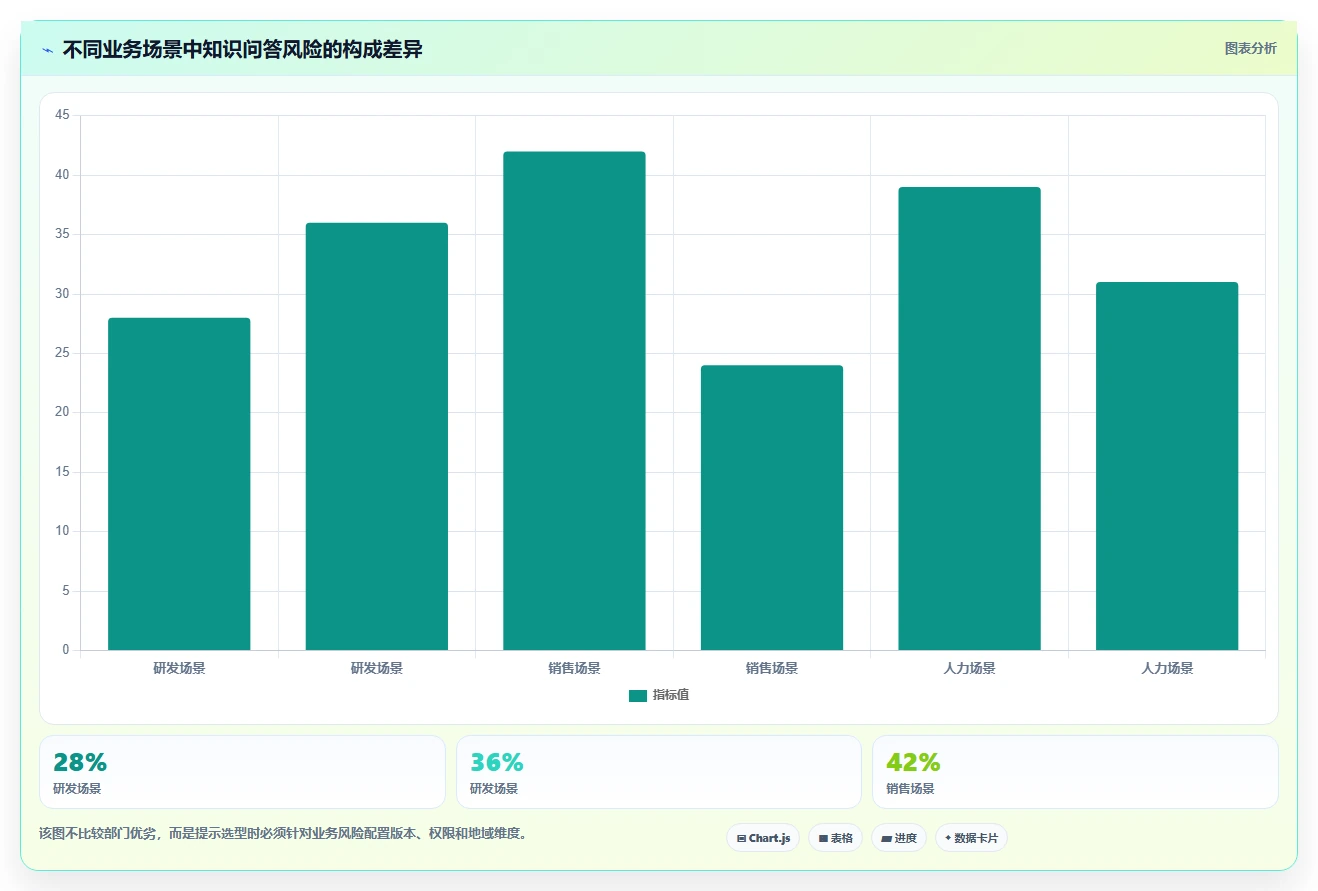Open the 36% 研发场景 stat card
This screenshot has height=891, width=1318.
658,772
